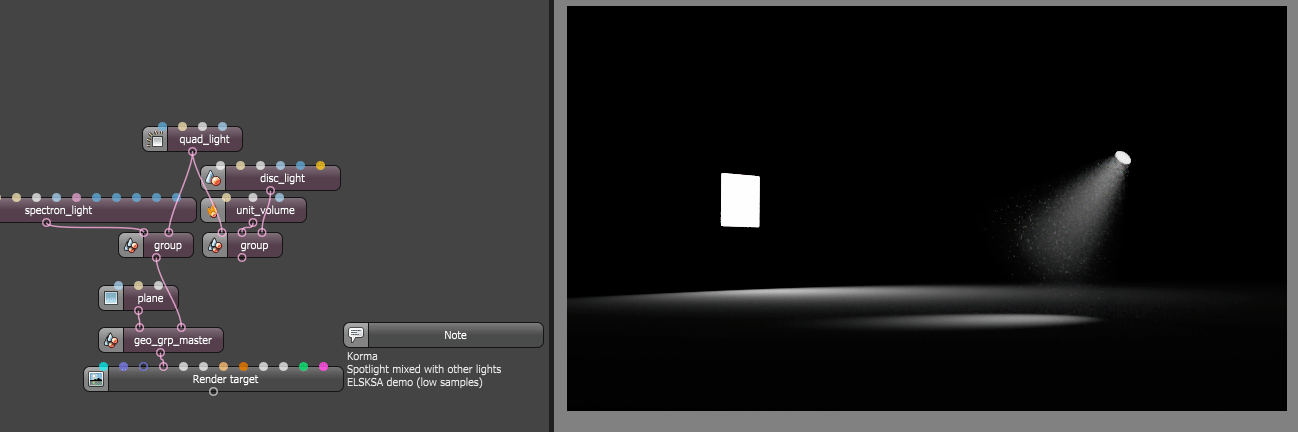Click the disc spotlight in the render viewport

coord(1123,158)
